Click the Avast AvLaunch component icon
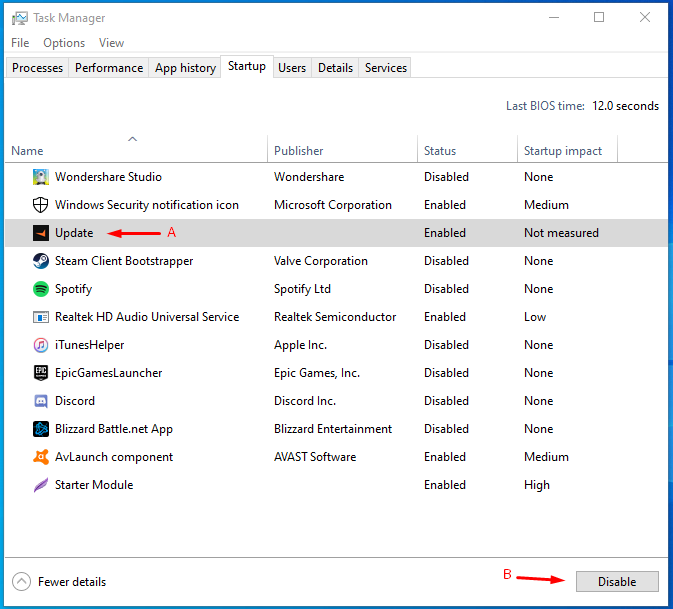 pos(40,457)
